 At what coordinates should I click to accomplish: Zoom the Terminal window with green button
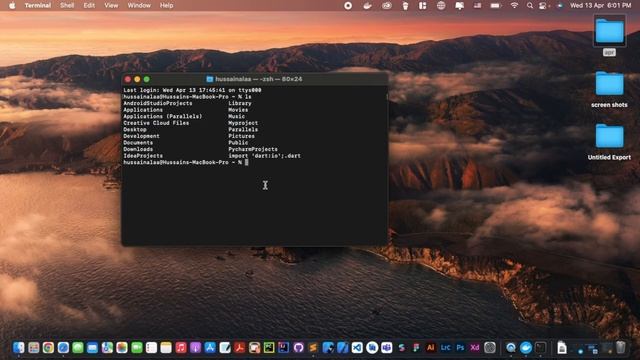point(147,79)
